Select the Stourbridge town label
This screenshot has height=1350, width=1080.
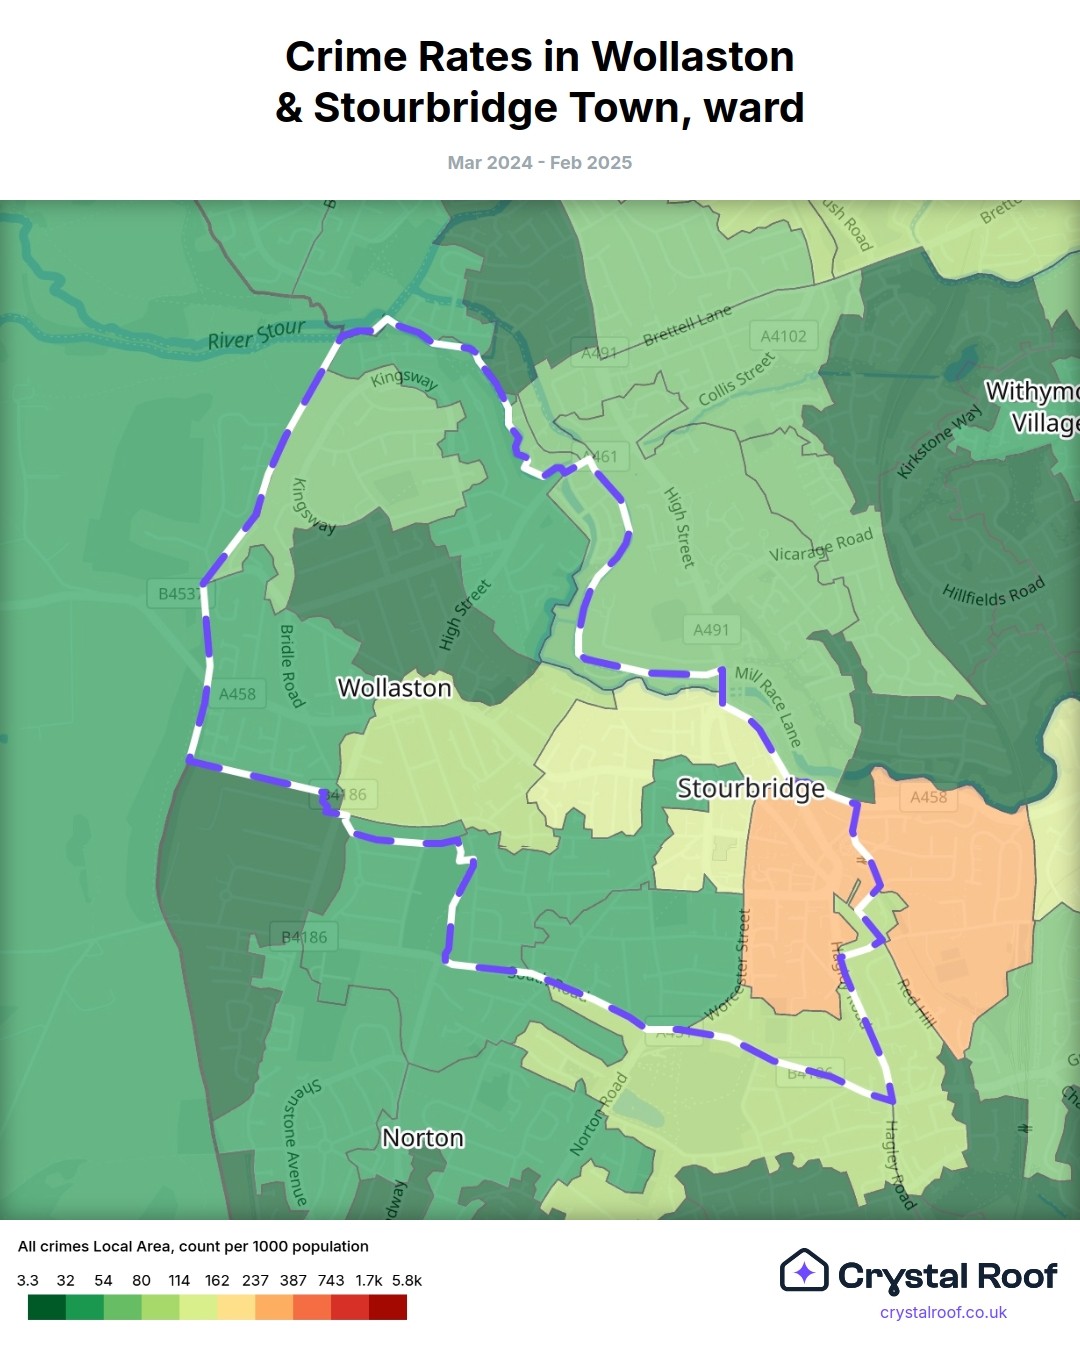point(751,788)
